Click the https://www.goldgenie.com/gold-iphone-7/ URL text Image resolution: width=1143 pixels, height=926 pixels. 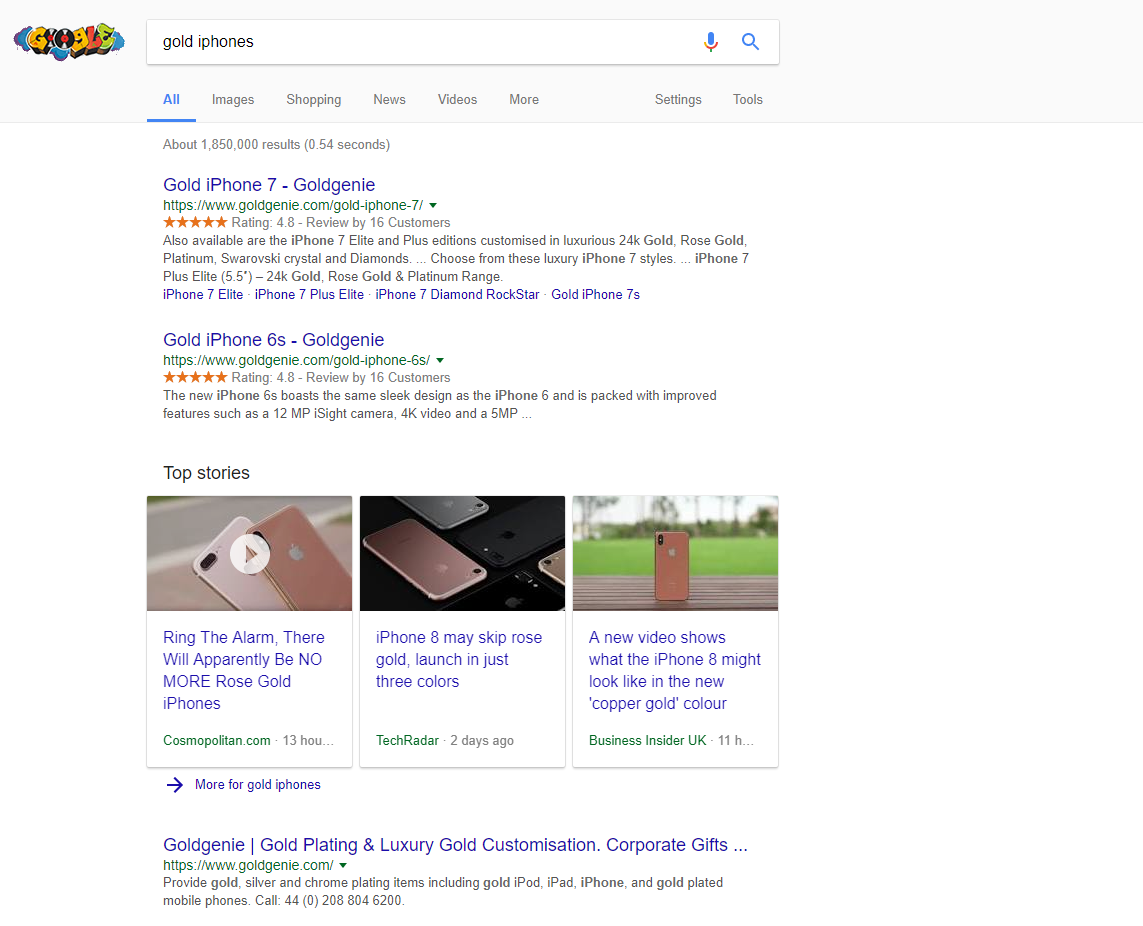point(293,206)
